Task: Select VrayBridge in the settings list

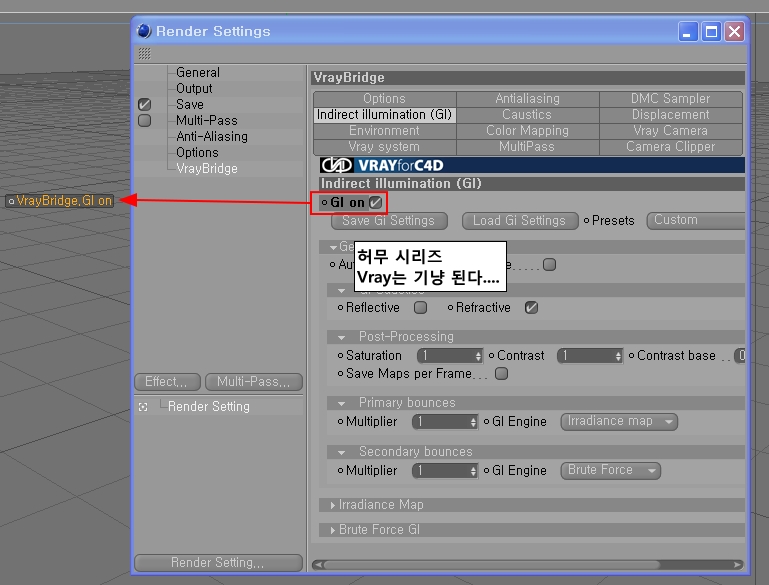Action: 206,169
